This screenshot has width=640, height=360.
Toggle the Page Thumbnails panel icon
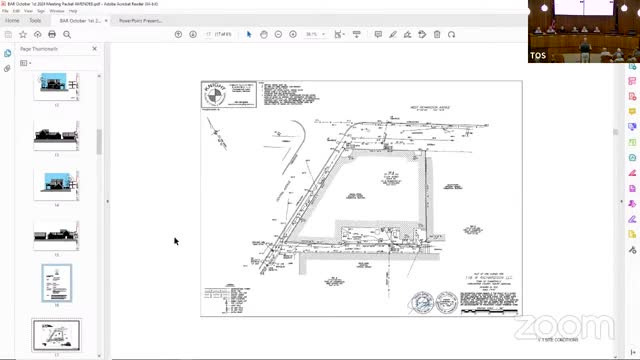click(x=7, y=53)
